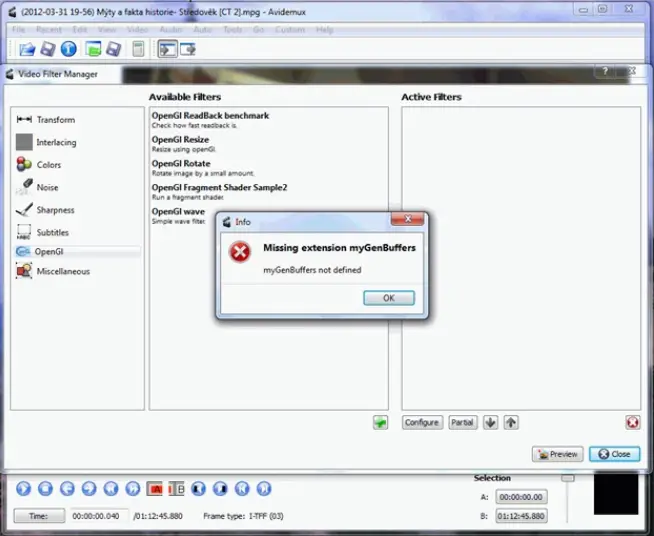654x536 pixels.
Task: Open the Edit menu
Action: [80, 30]
